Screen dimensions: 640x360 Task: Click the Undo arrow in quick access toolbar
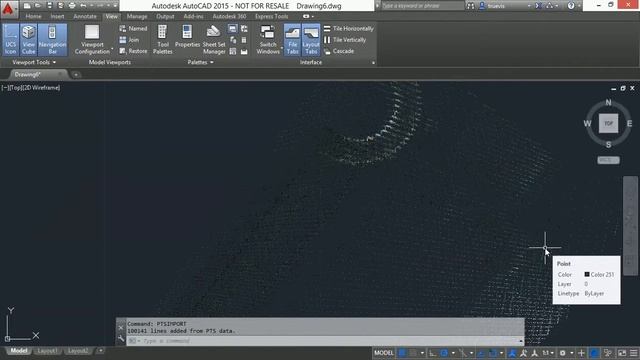83,6
